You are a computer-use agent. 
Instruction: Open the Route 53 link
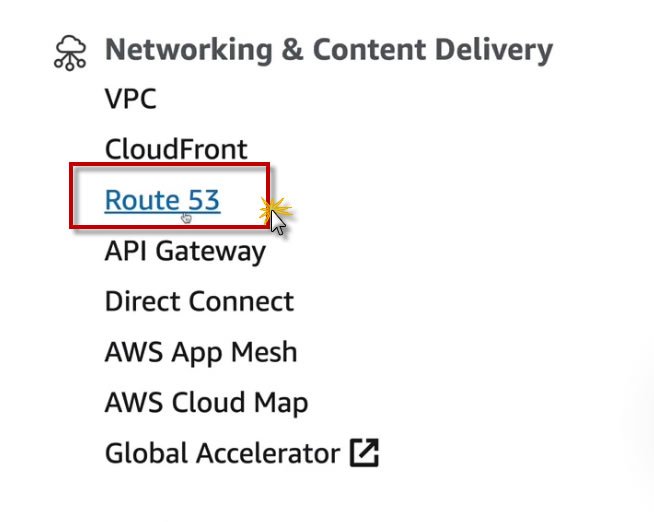(x=162, y=200)
